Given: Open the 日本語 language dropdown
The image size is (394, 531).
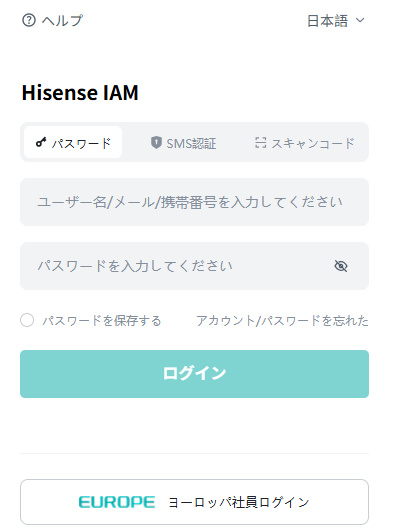Looking at the screenshot, I should coord(336,21).
